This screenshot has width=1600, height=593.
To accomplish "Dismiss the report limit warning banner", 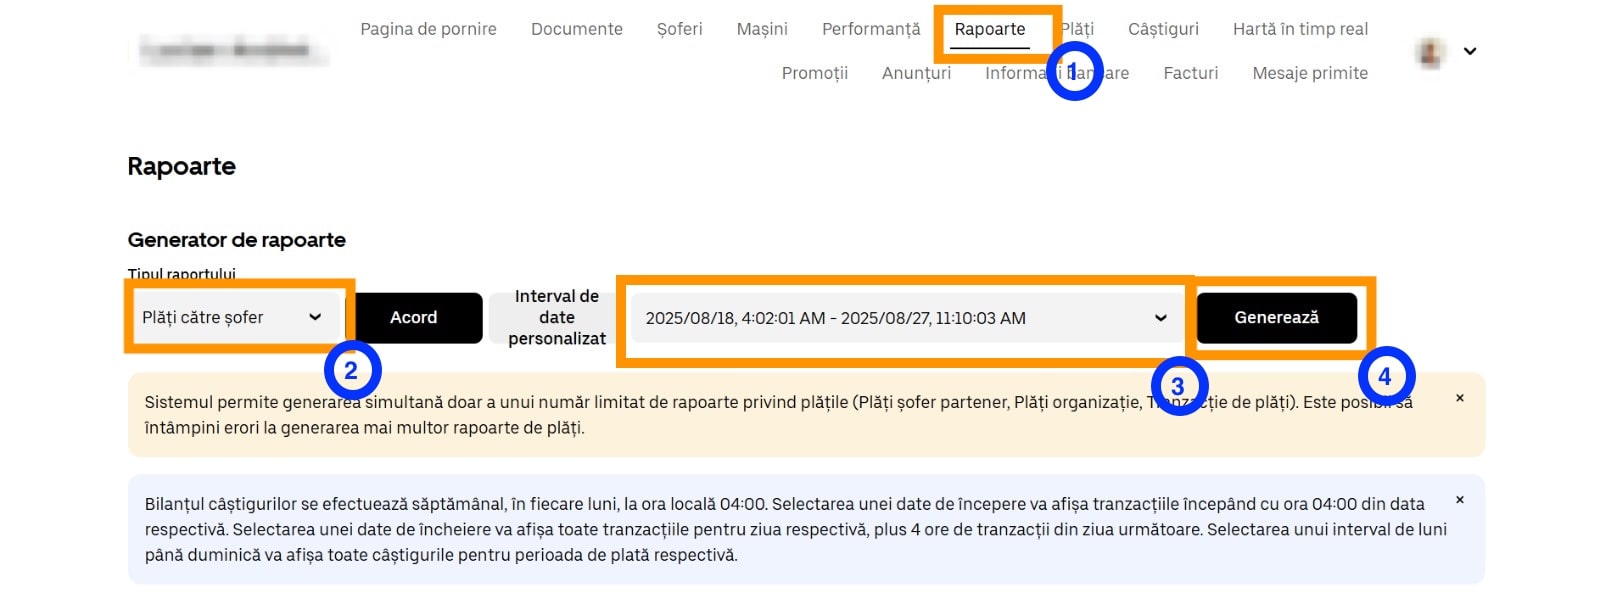I will 1460,398.
